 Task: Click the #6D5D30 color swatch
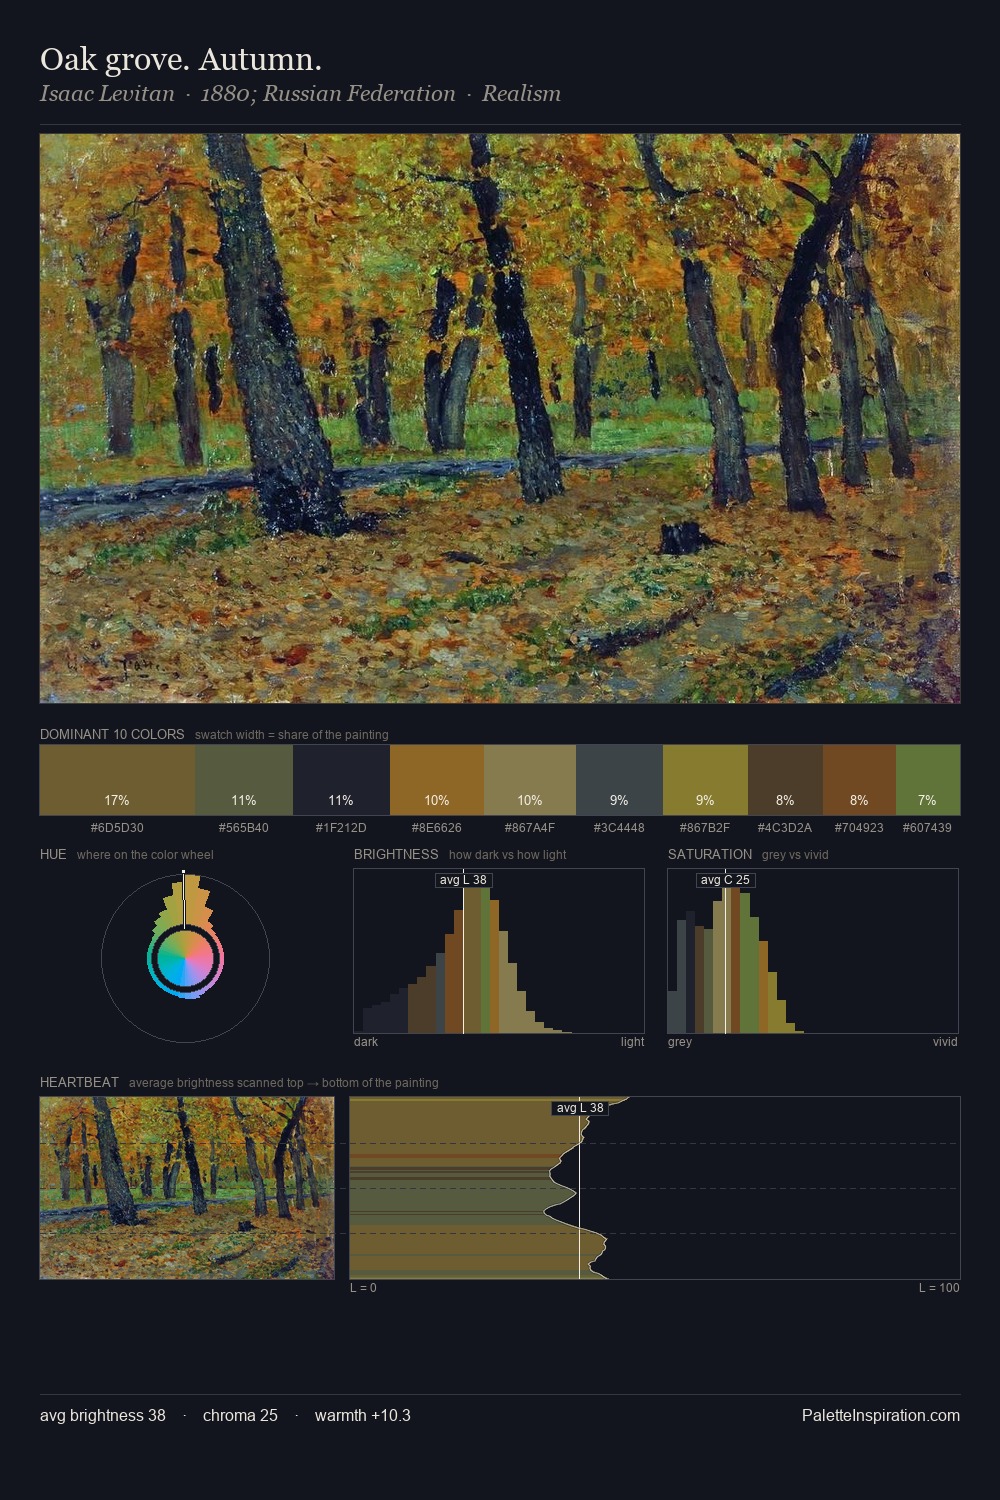(x=117, y=780)
